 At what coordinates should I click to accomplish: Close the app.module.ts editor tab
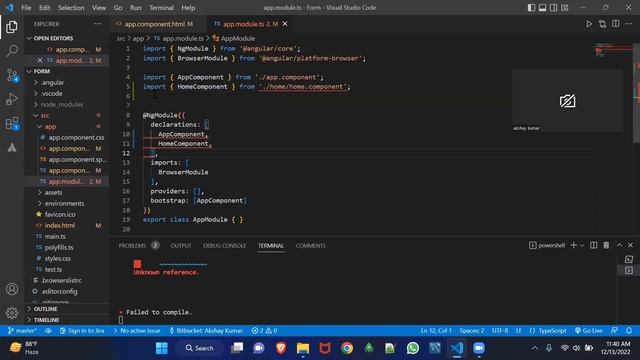click(x=285, y=24)
